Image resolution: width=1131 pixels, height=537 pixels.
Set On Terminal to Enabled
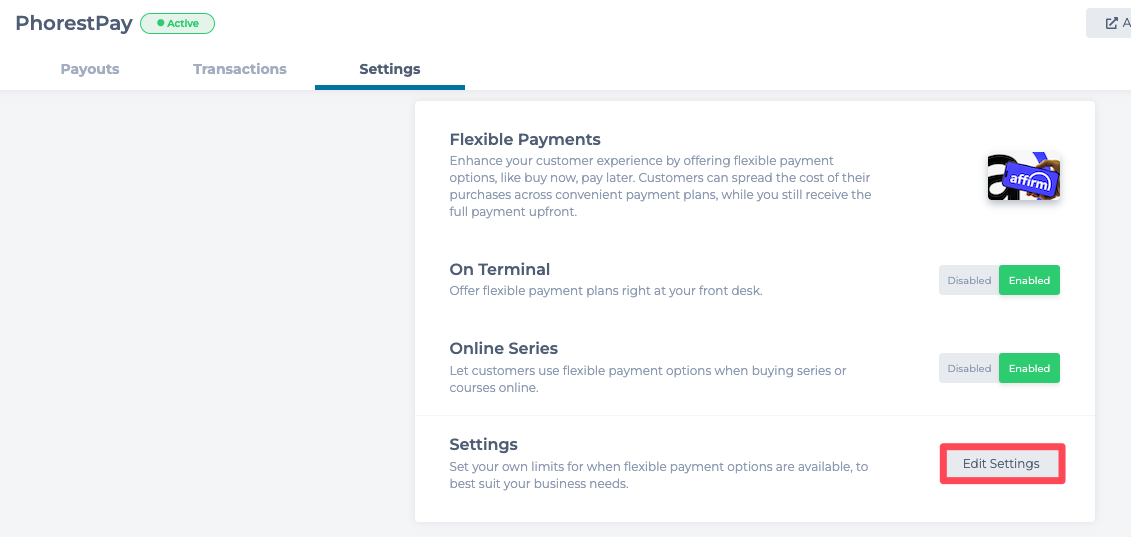1029,281
